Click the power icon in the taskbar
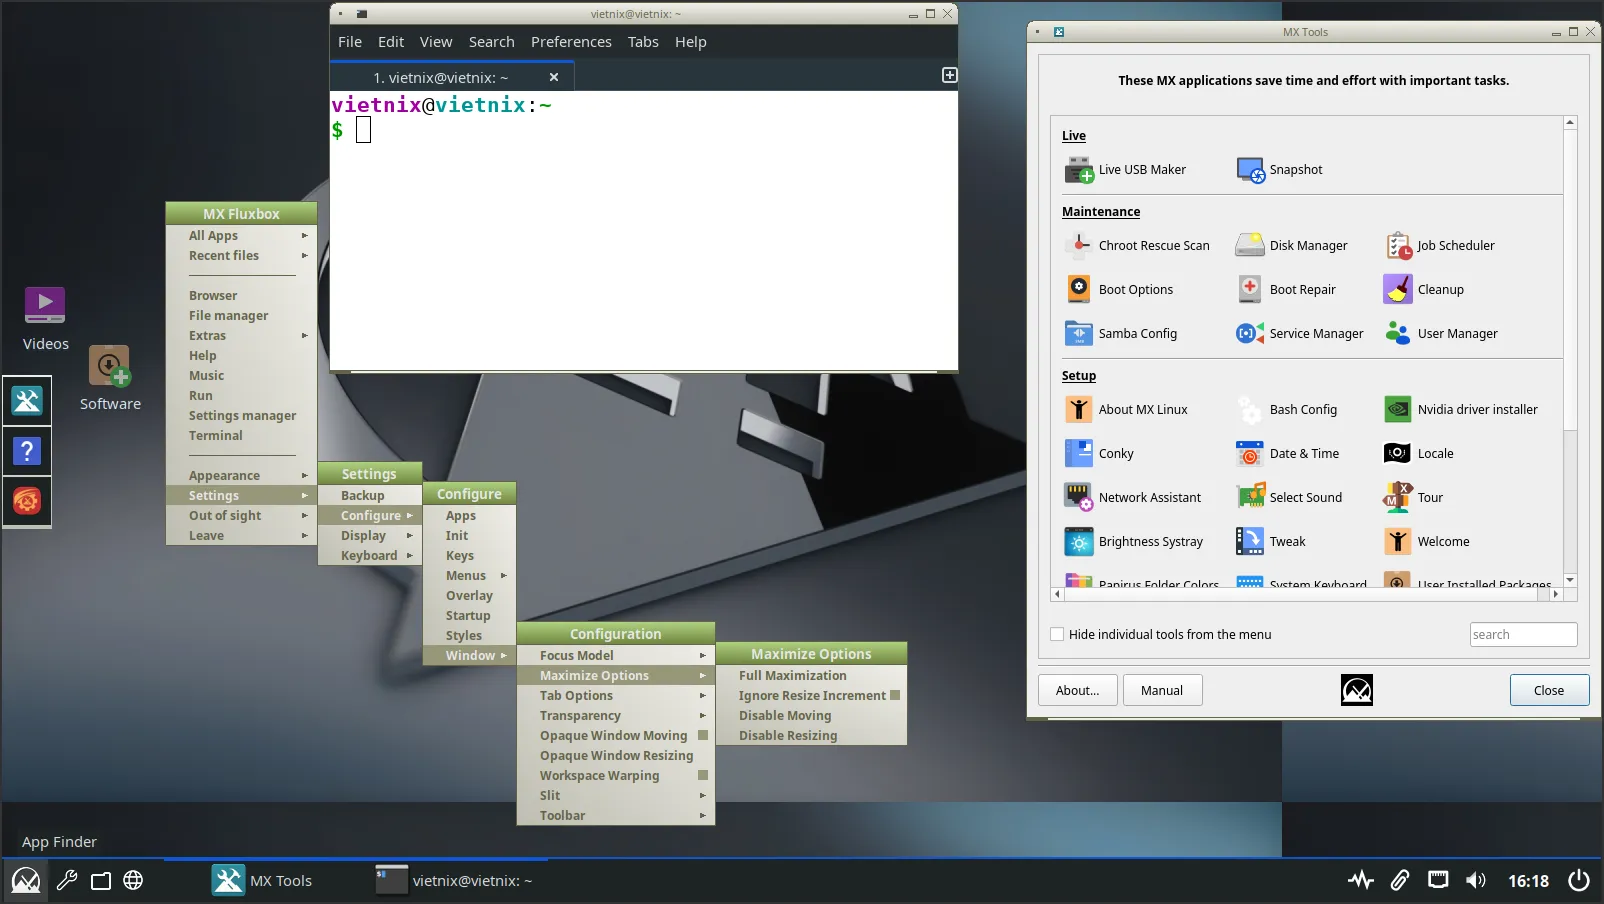Image resolution: width=1604 pixels, height=904 pixels. 1579,881
